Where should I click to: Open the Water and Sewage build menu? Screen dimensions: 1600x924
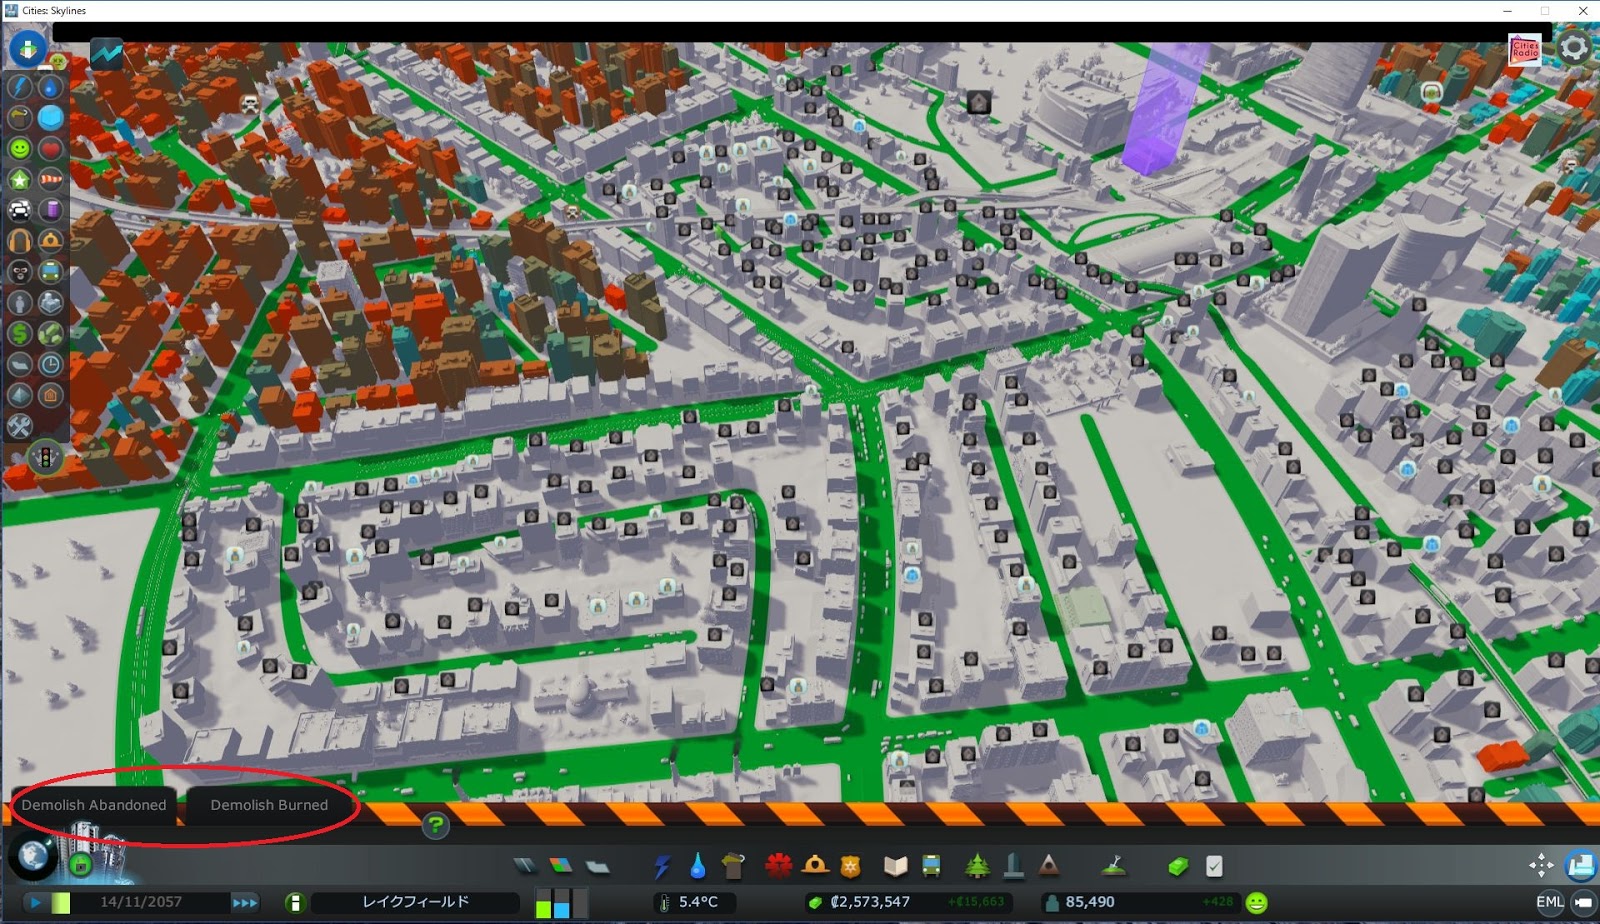(697, 866)
